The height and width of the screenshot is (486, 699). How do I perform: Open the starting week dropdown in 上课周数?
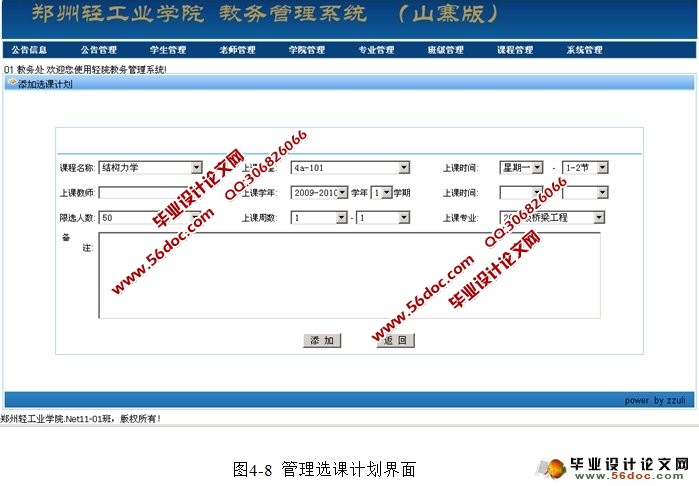(319, 218)
